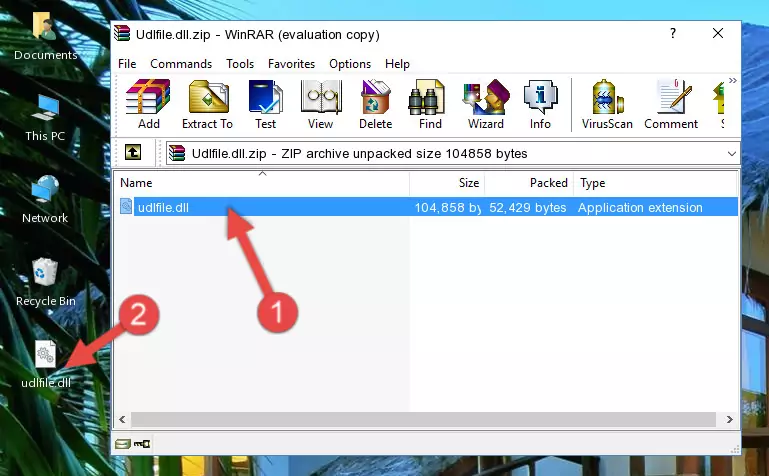Screen dimensions: 769x476
Task: Open the address bar dropdown arrow
Action: (731, 154)
